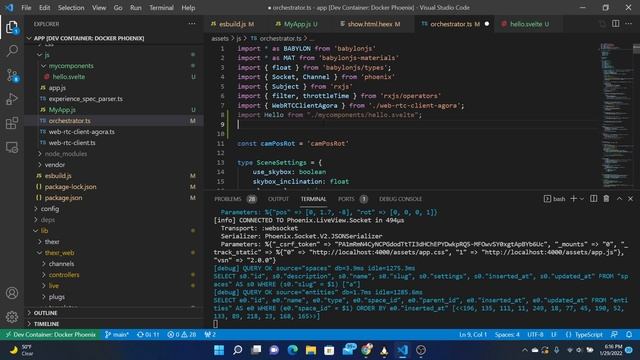Switch to Output panel tab
640x360 pixels.
[278, 199]
